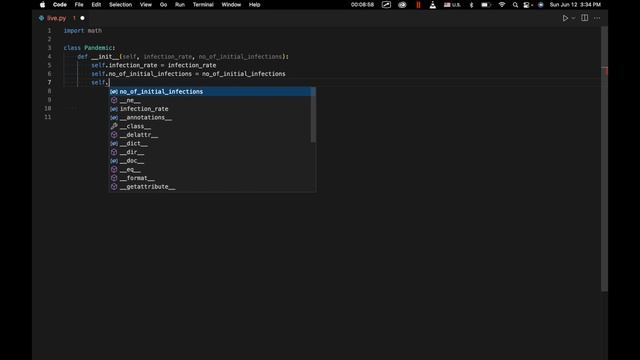This screenshot has width=640, height=360.
Task: Split the editor with the split icon
Action: (x=584, y=18)
